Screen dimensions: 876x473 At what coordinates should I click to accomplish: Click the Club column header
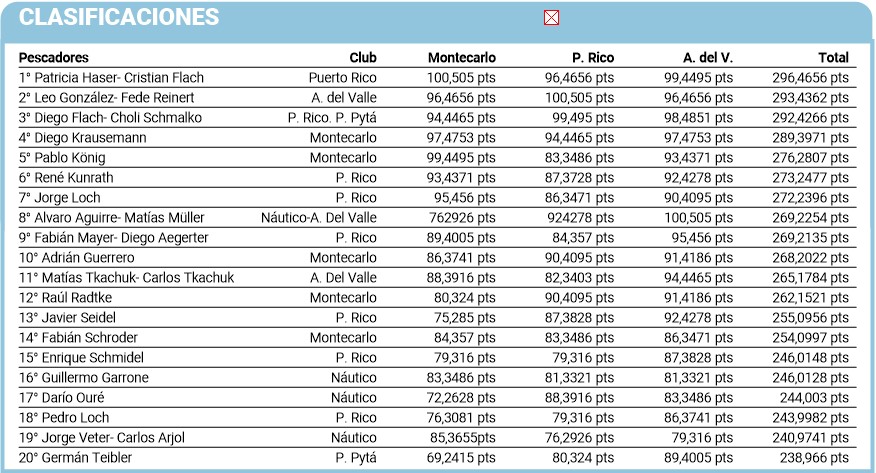tap(363, 58)
